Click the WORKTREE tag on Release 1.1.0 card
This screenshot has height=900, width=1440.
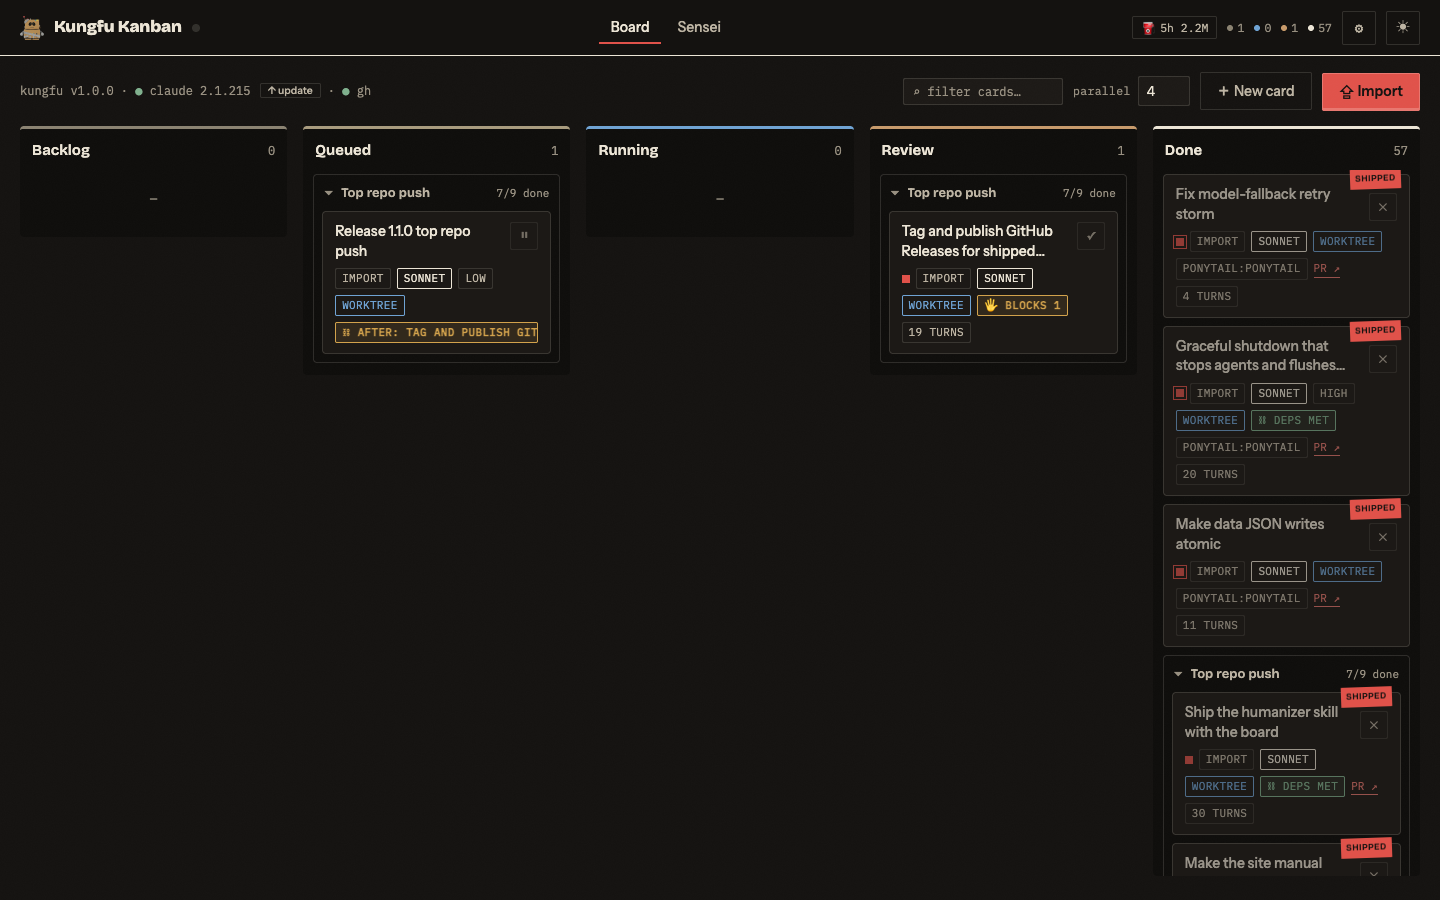pos(370,306)
